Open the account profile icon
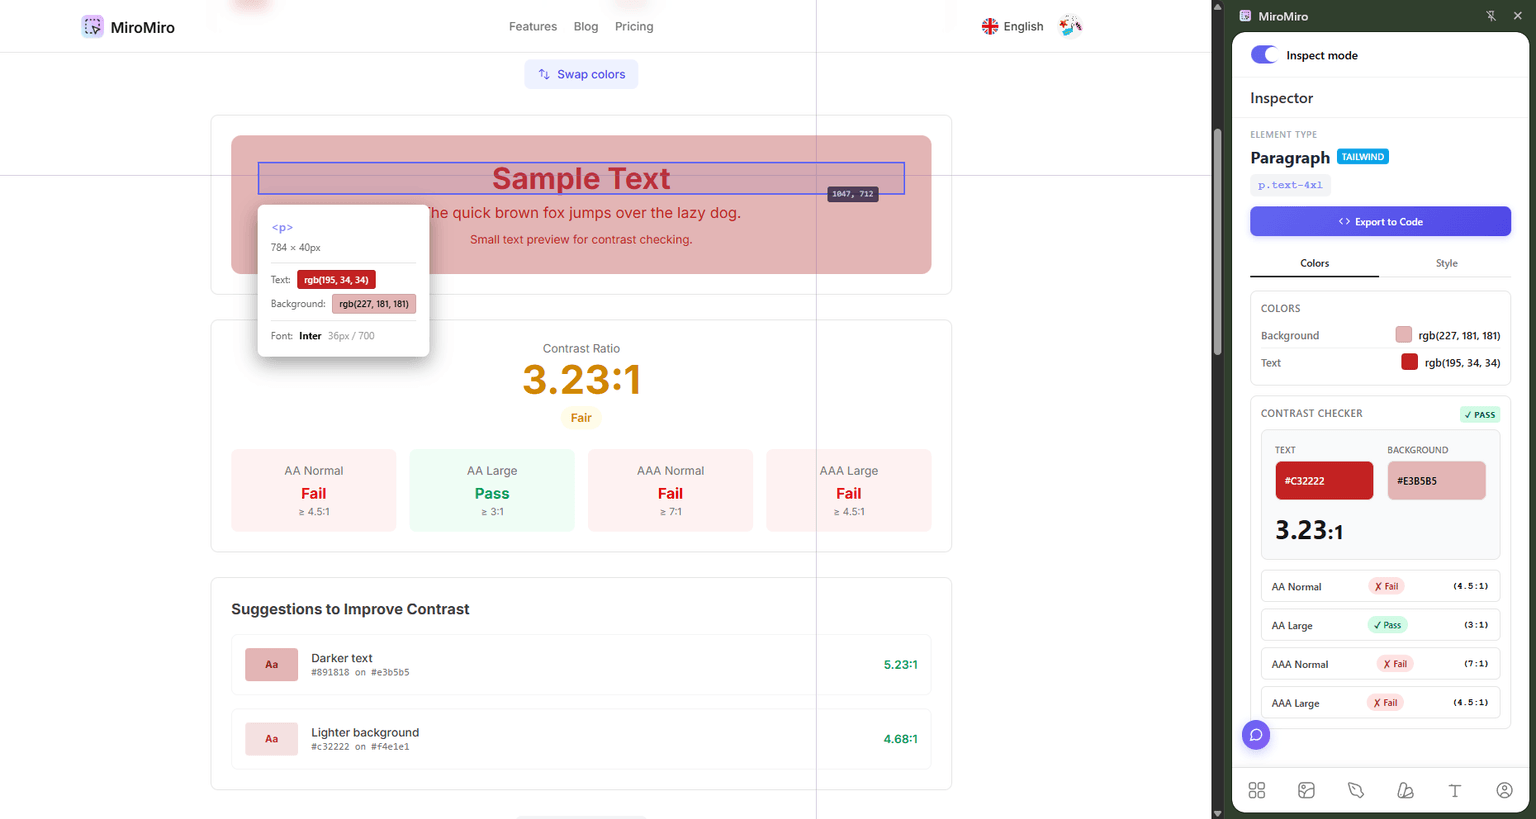1536x819 pixels. pos(1504,790)
